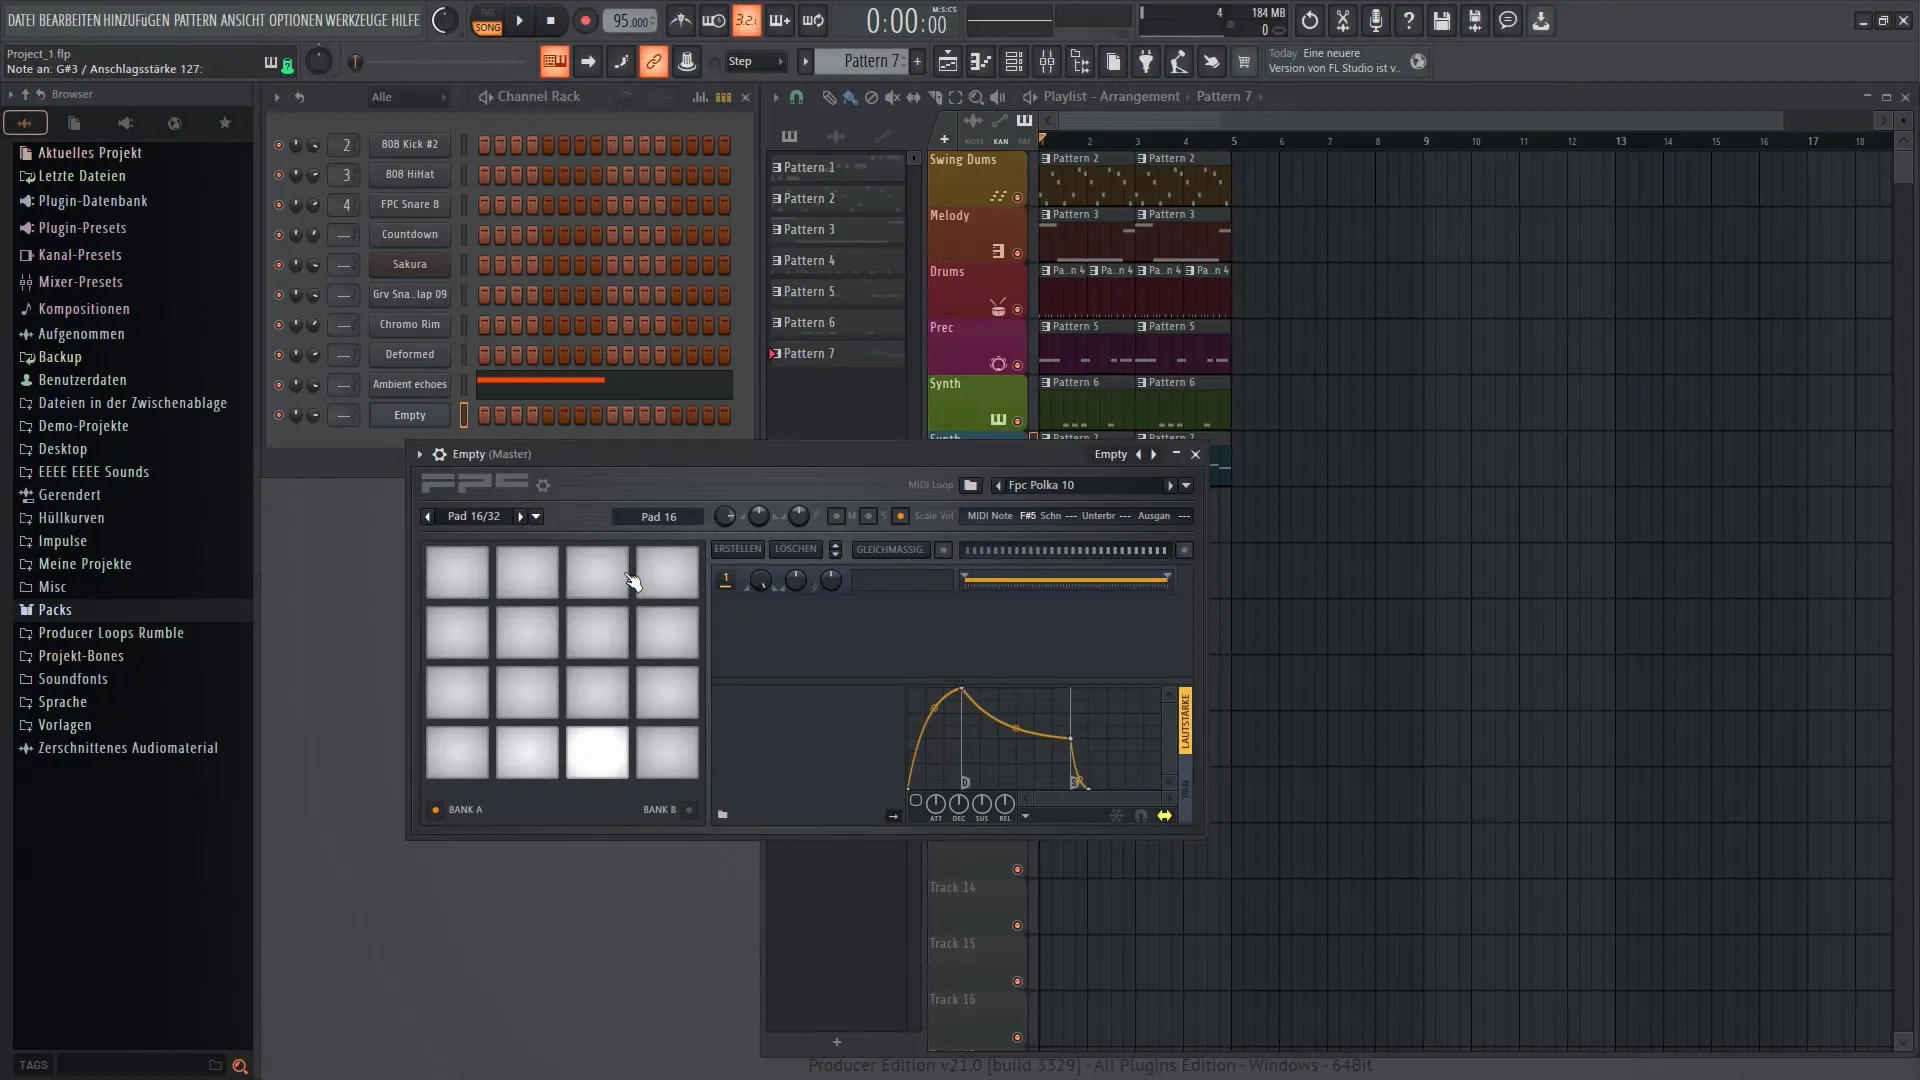Click the microphone recording icon in top toolbar
The height and width of the screenshot is (1080, 1920).
point(1375,20)
